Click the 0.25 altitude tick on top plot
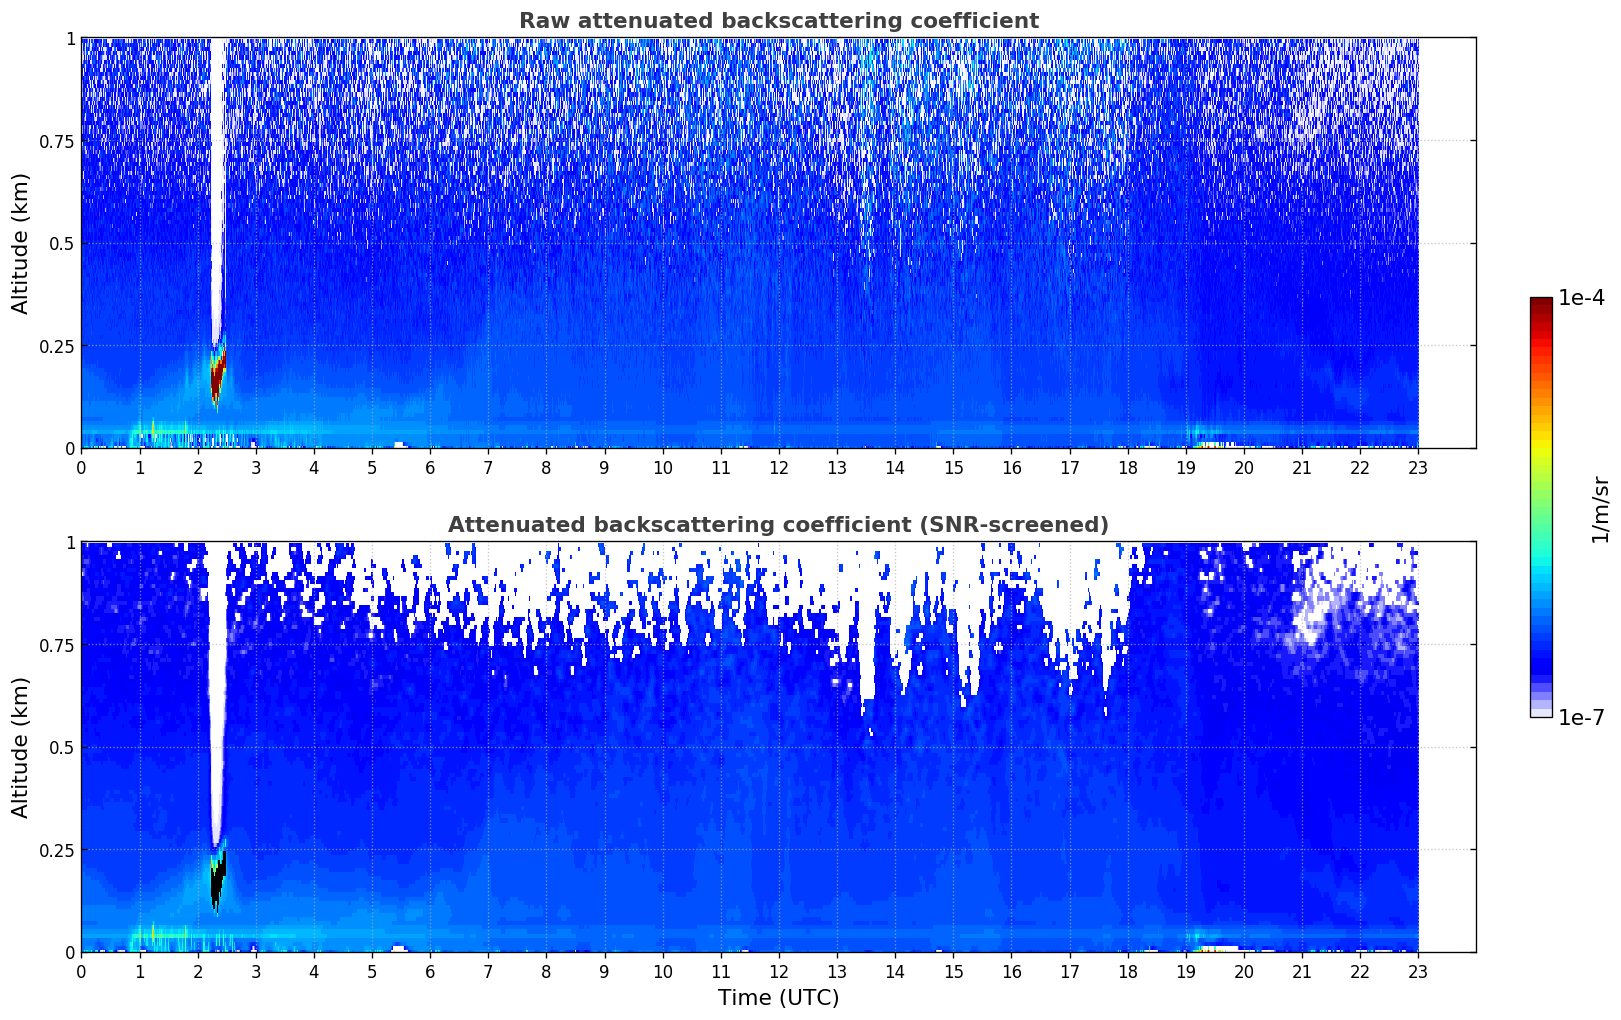This screenshot has height=1020, width=1621. point(57,346)
